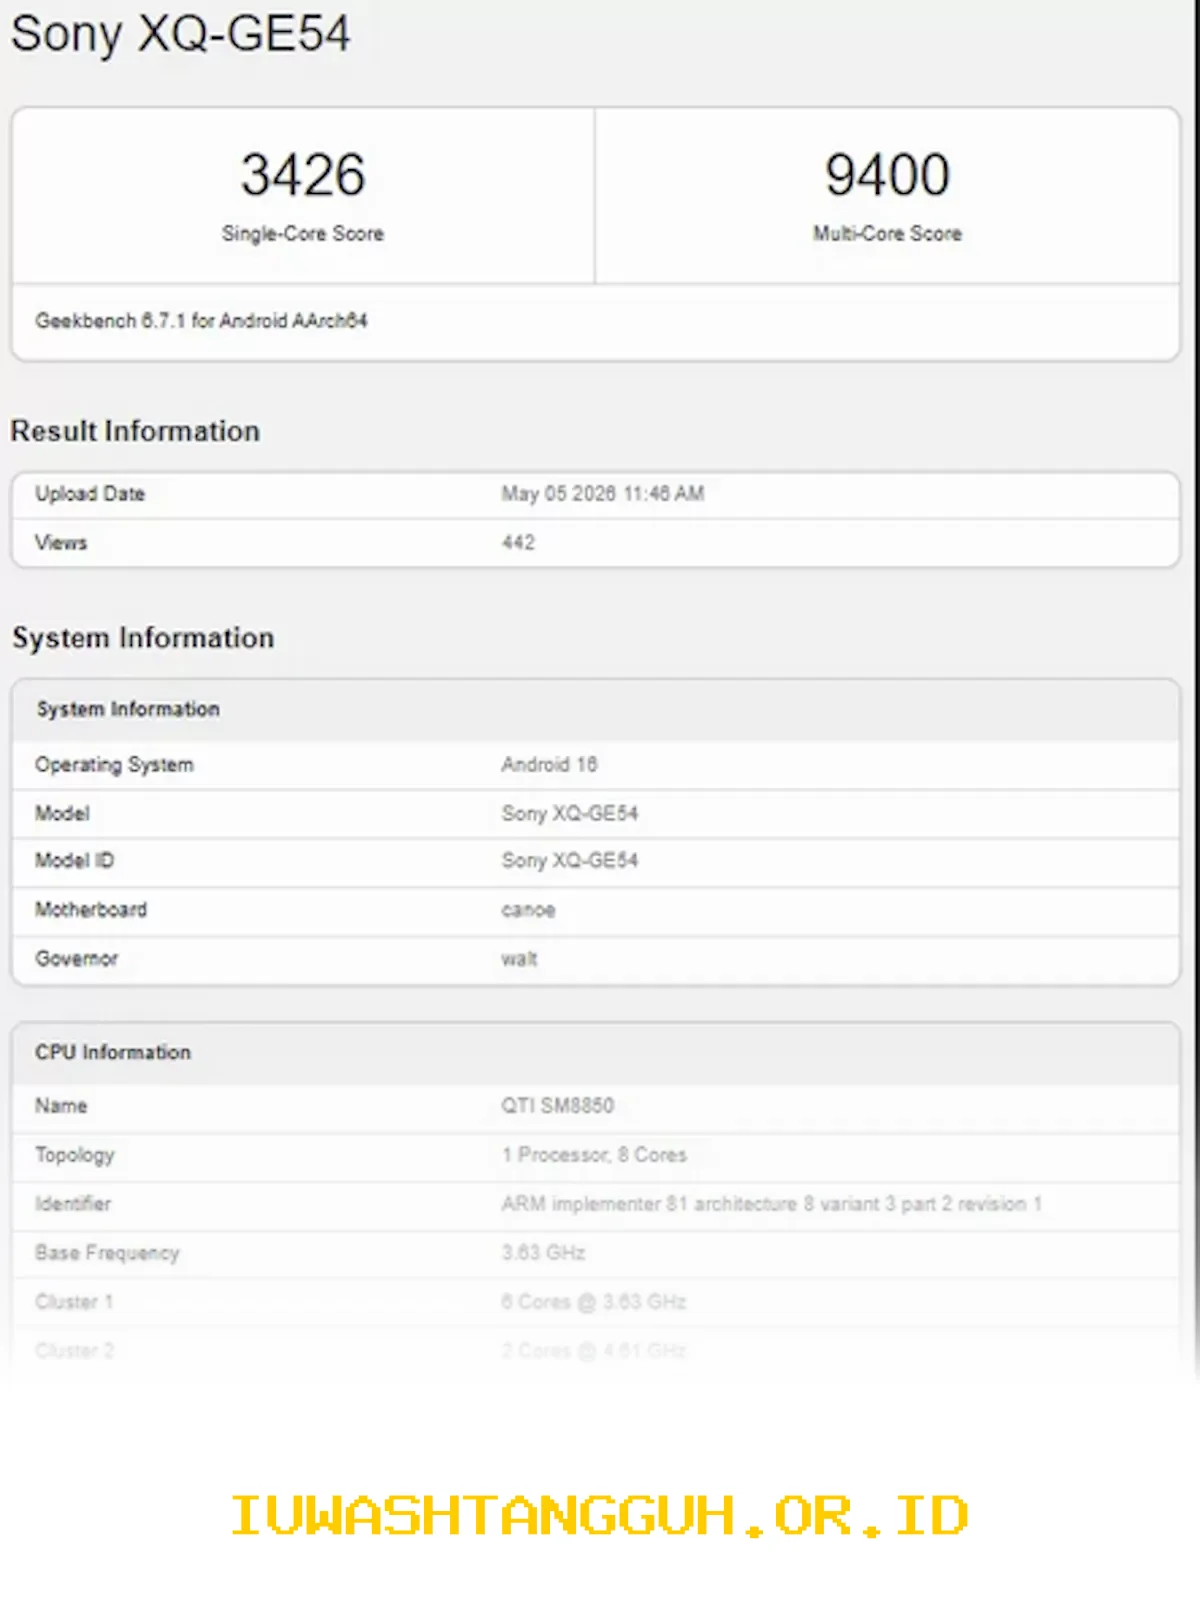Image resolution: width=1200 pixels, height=1609 pixels.
Task: Select upload date value May 05 2026
Action: 603,494
